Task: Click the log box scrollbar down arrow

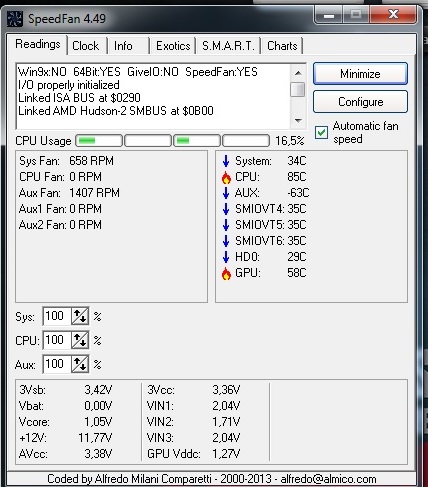Action: click(298, 121)
